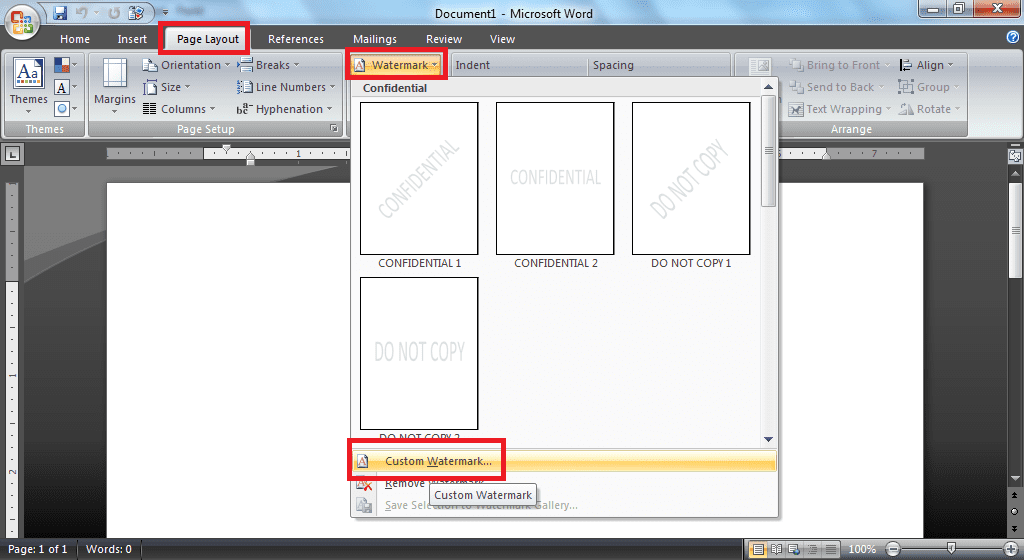Undo the last action in Quick Access toolbar
Viewport: 1024px width, 560px height.
(82, 12)
